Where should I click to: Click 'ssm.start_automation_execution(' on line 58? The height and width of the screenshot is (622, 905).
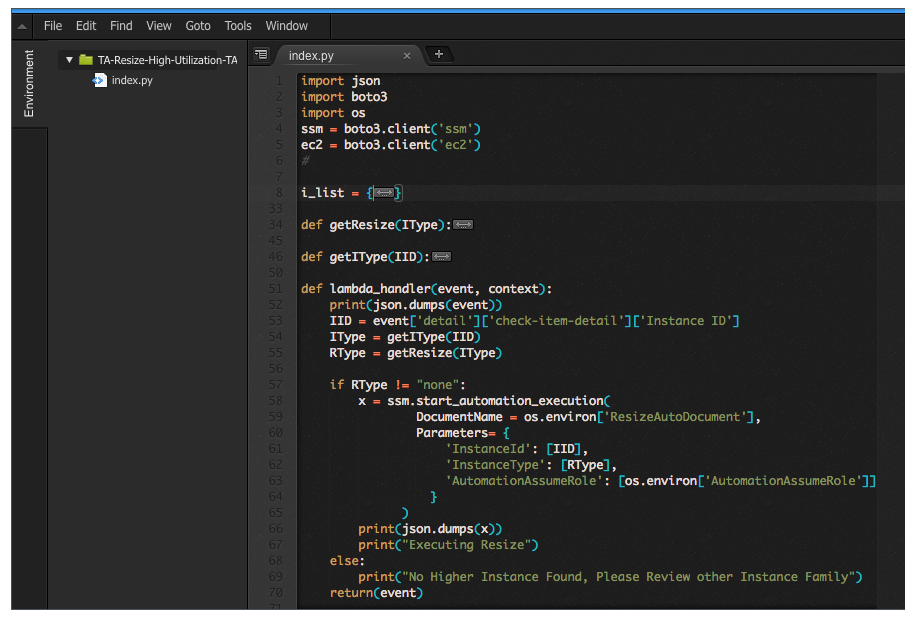click(x=499, y=401)
